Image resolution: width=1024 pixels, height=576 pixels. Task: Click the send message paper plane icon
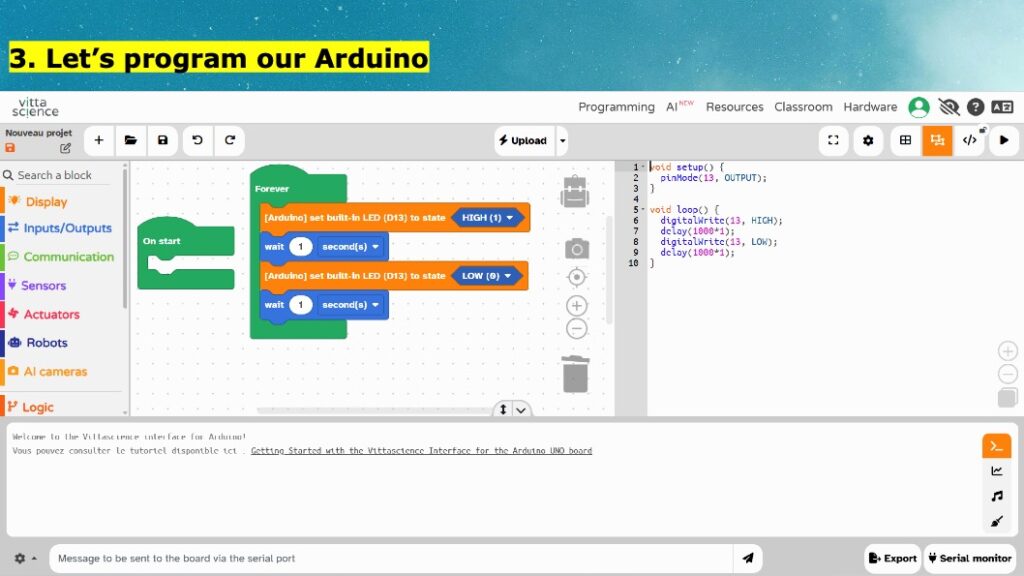pos(747,558)
